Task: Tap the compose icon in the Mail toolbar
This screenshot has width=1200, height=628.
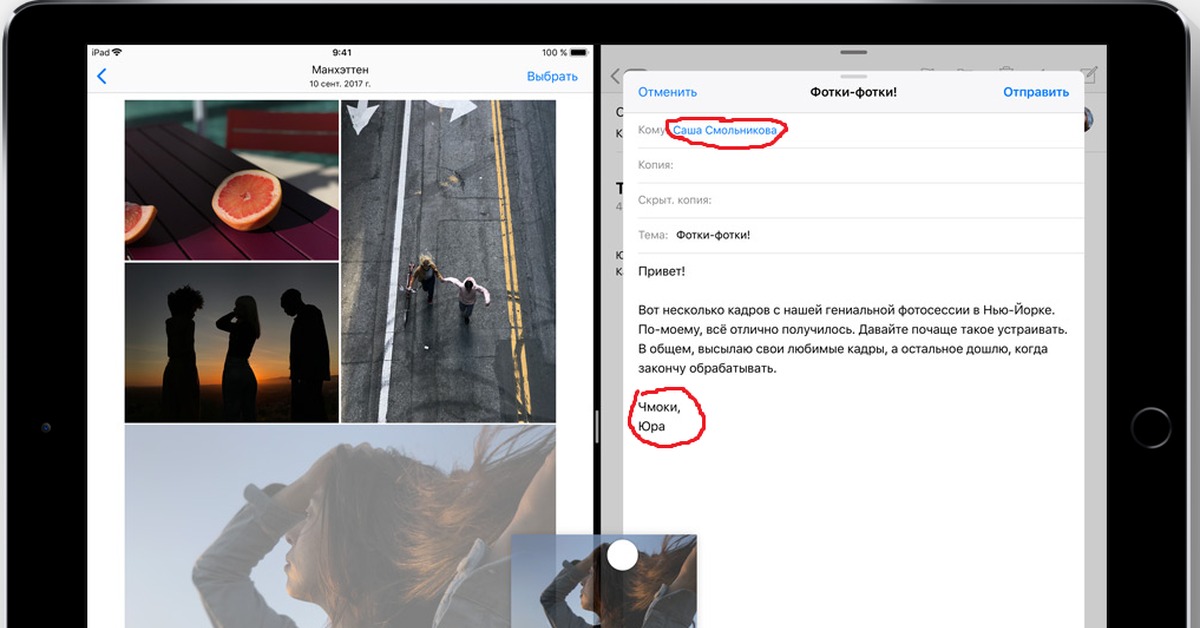Action: pos(1089,75)
